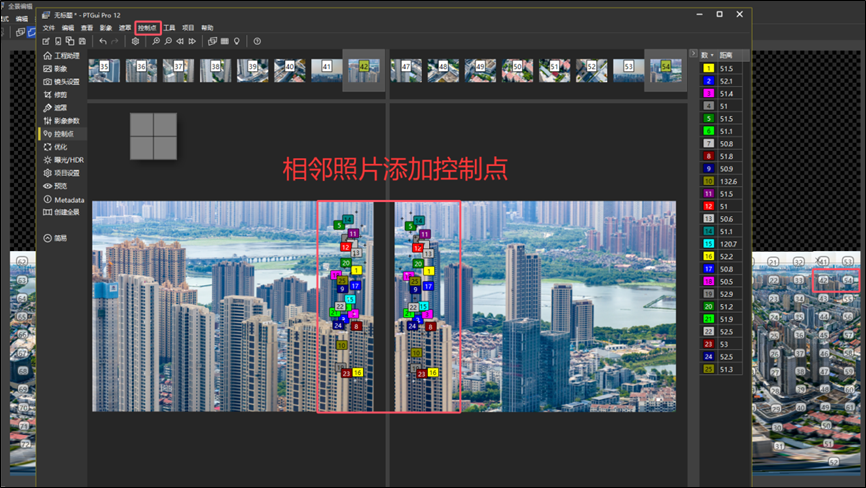Screen dimensions: 866x488
Task: Open the 查看 View menu
Action: tap(87, 28)
